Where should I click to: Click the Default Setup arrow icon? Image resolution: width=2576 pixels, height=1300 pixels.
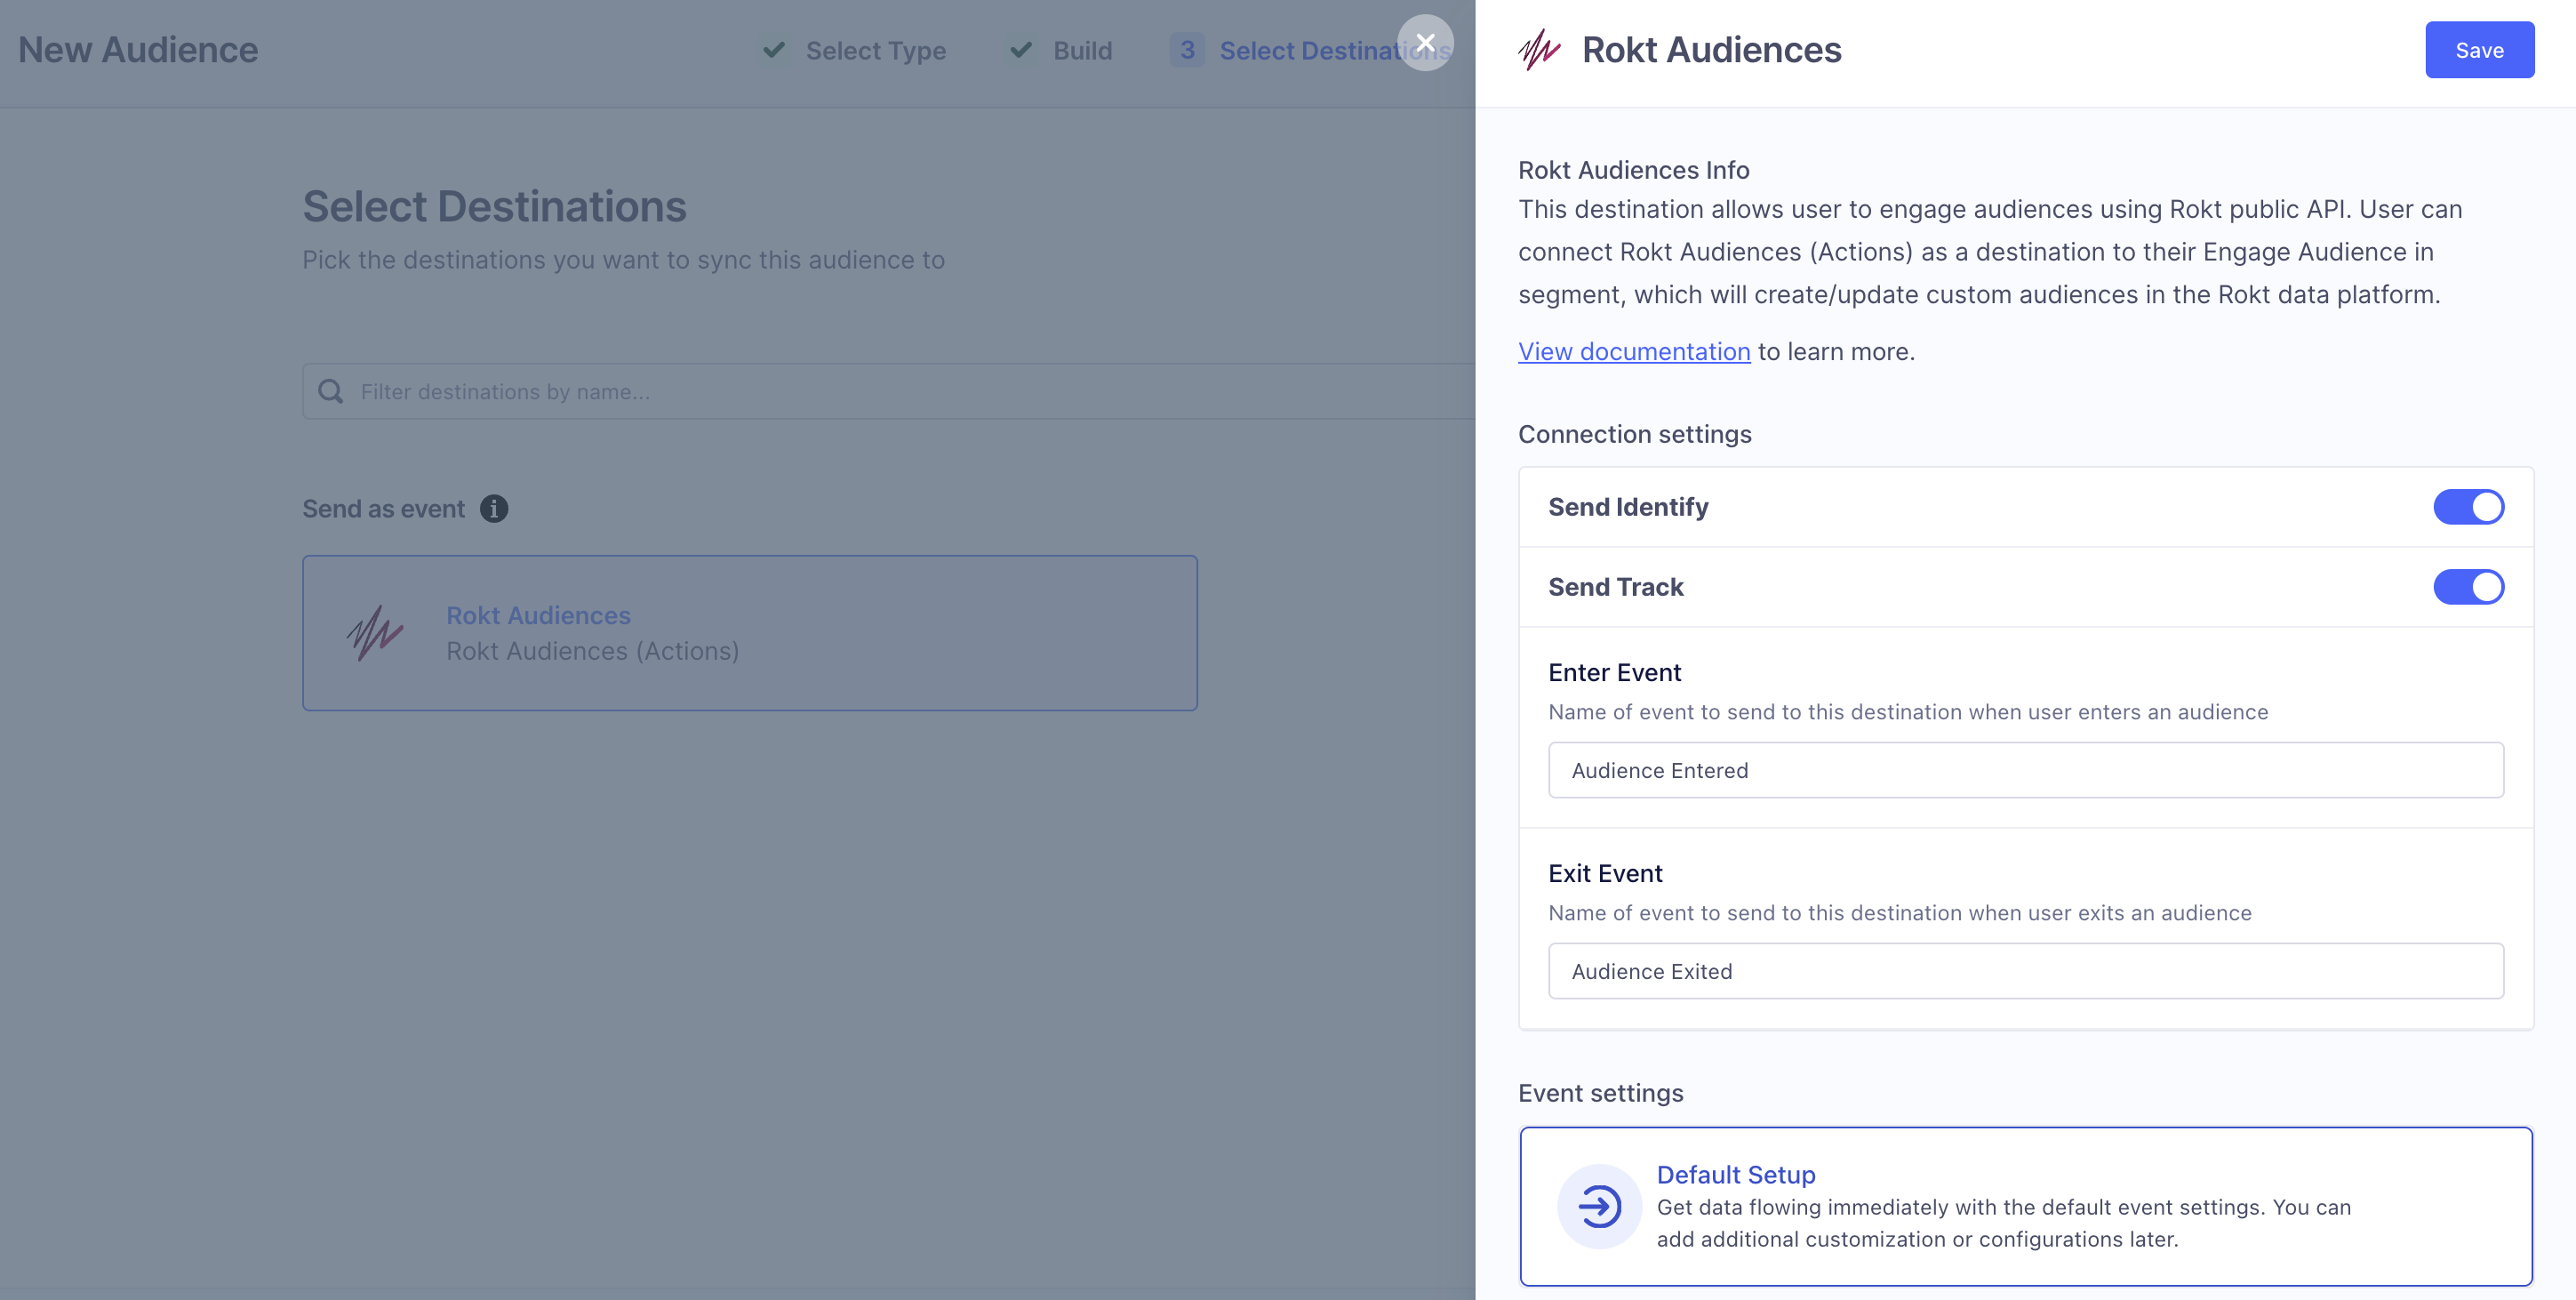point(1599,1206)
